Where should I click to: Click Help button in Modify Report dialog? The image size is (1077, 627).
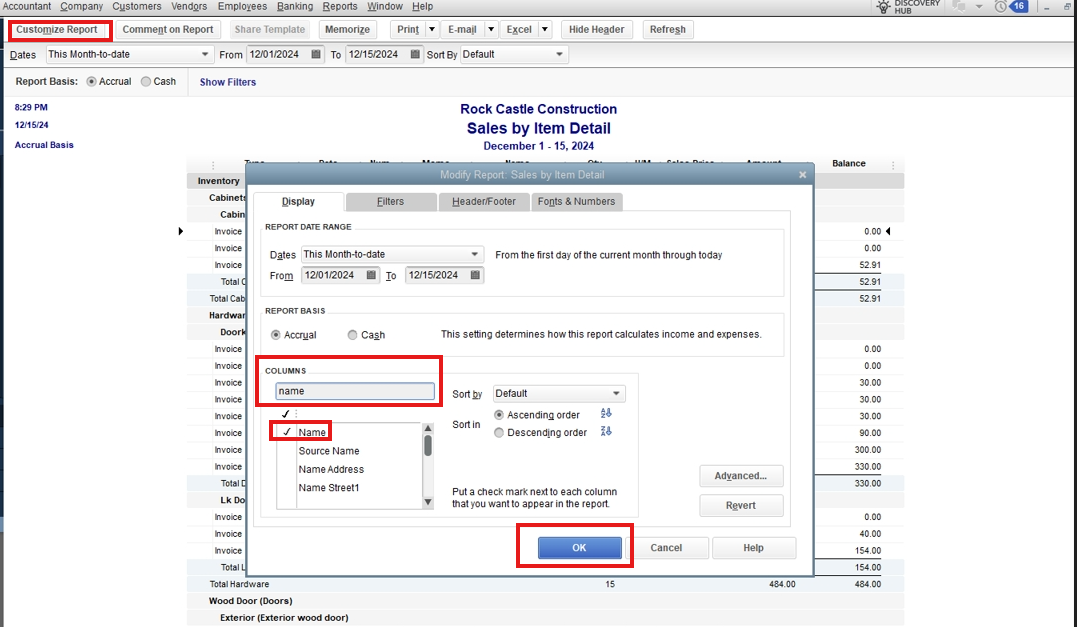point(753,547)
